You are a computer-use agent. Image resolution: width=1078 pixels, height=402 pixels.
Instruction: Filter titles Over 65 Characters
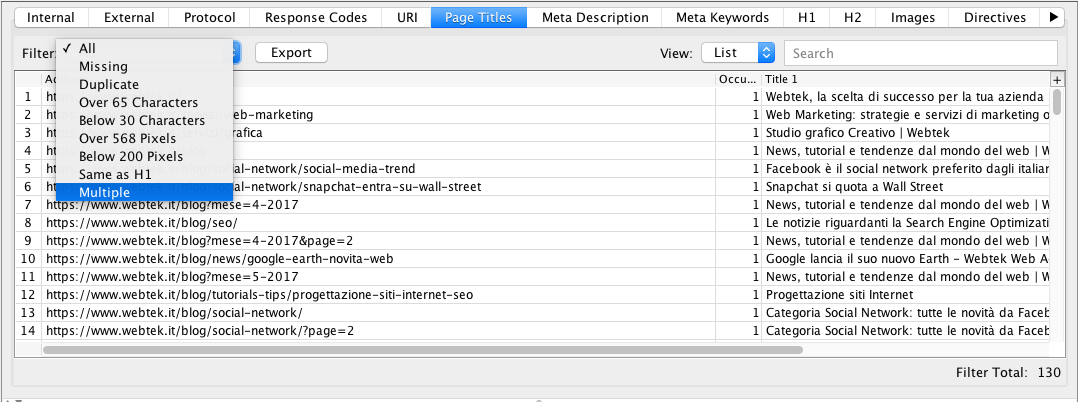click(144, 103)
